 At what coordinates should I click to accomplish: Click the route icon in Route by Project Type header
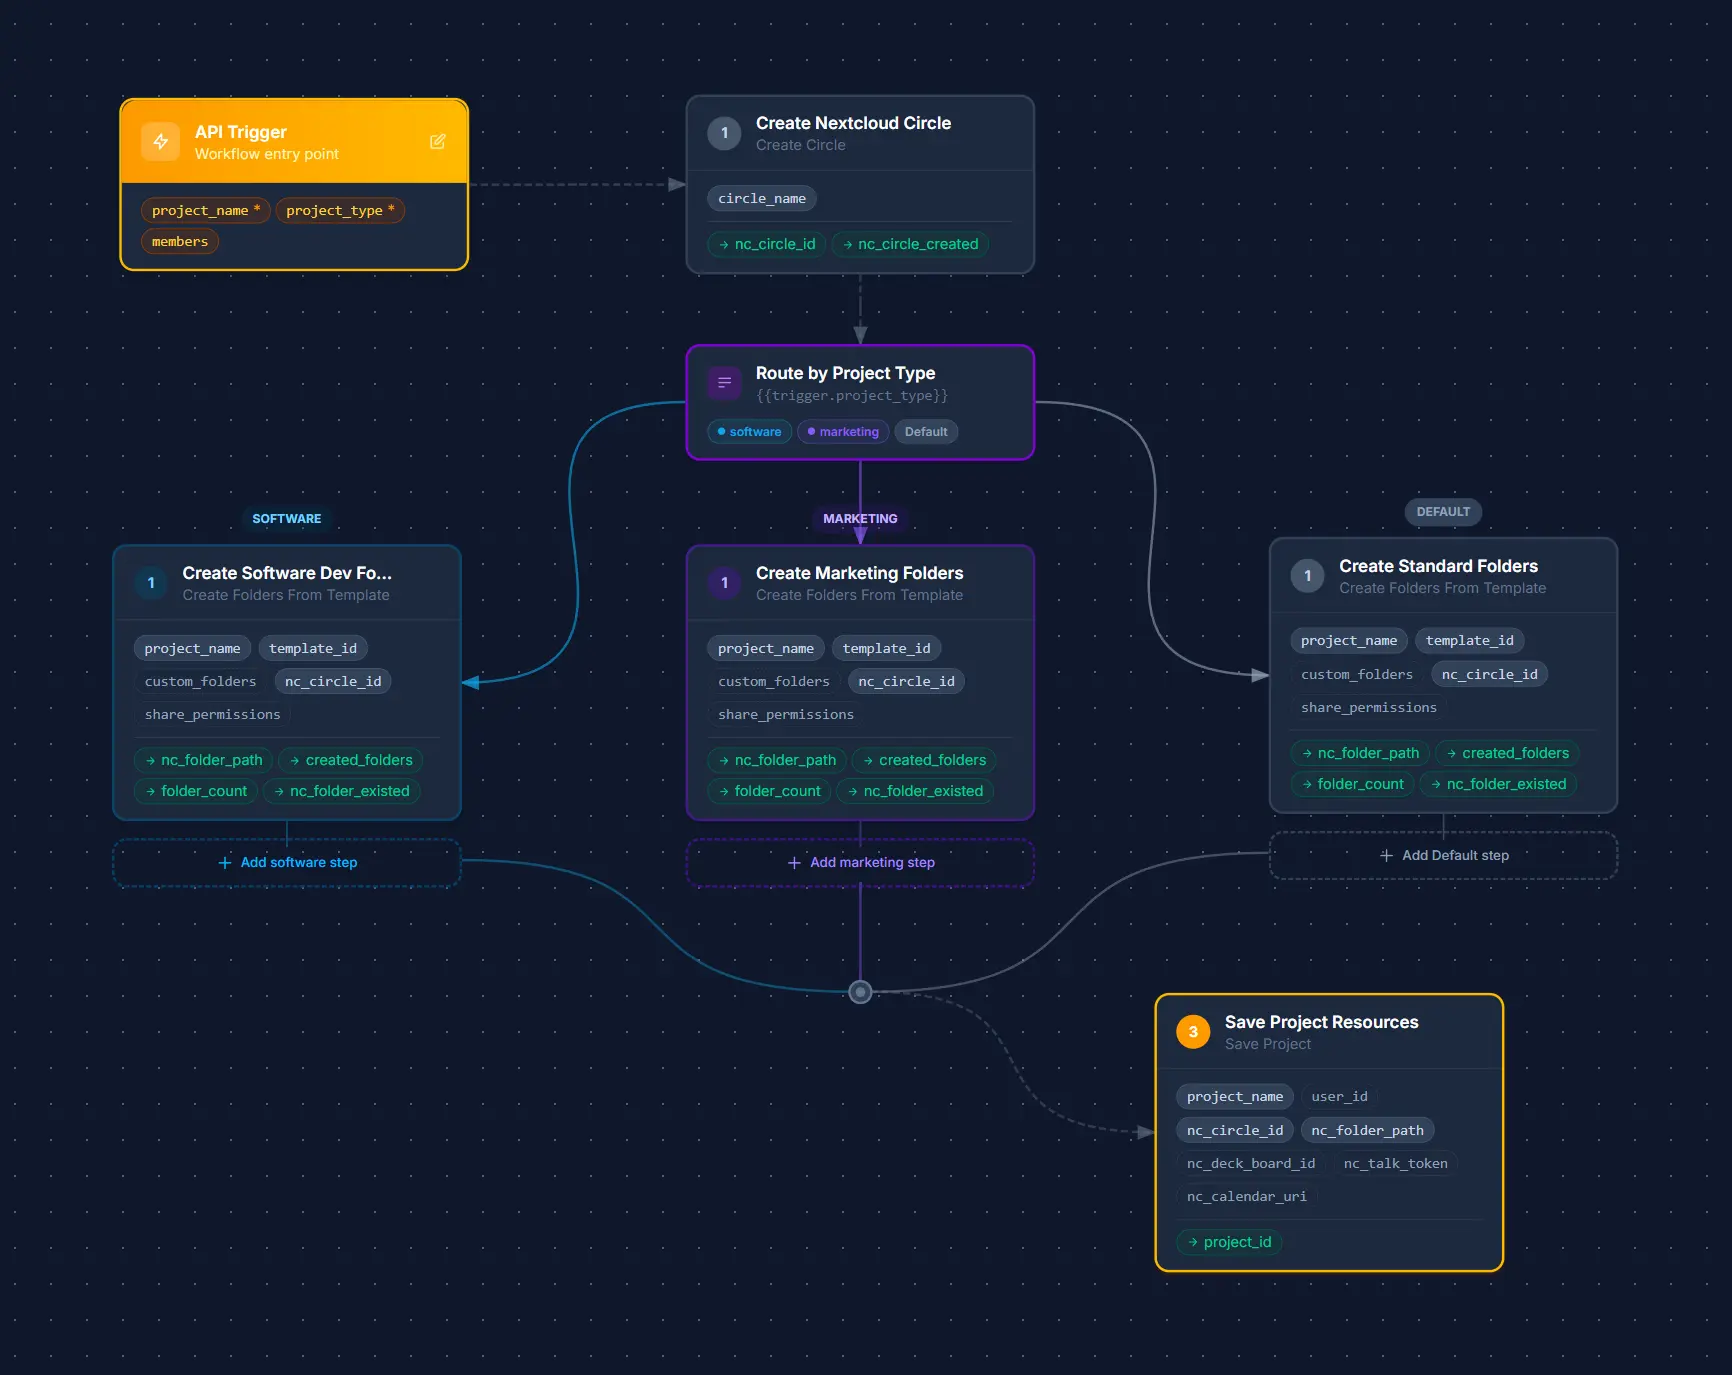724,382
